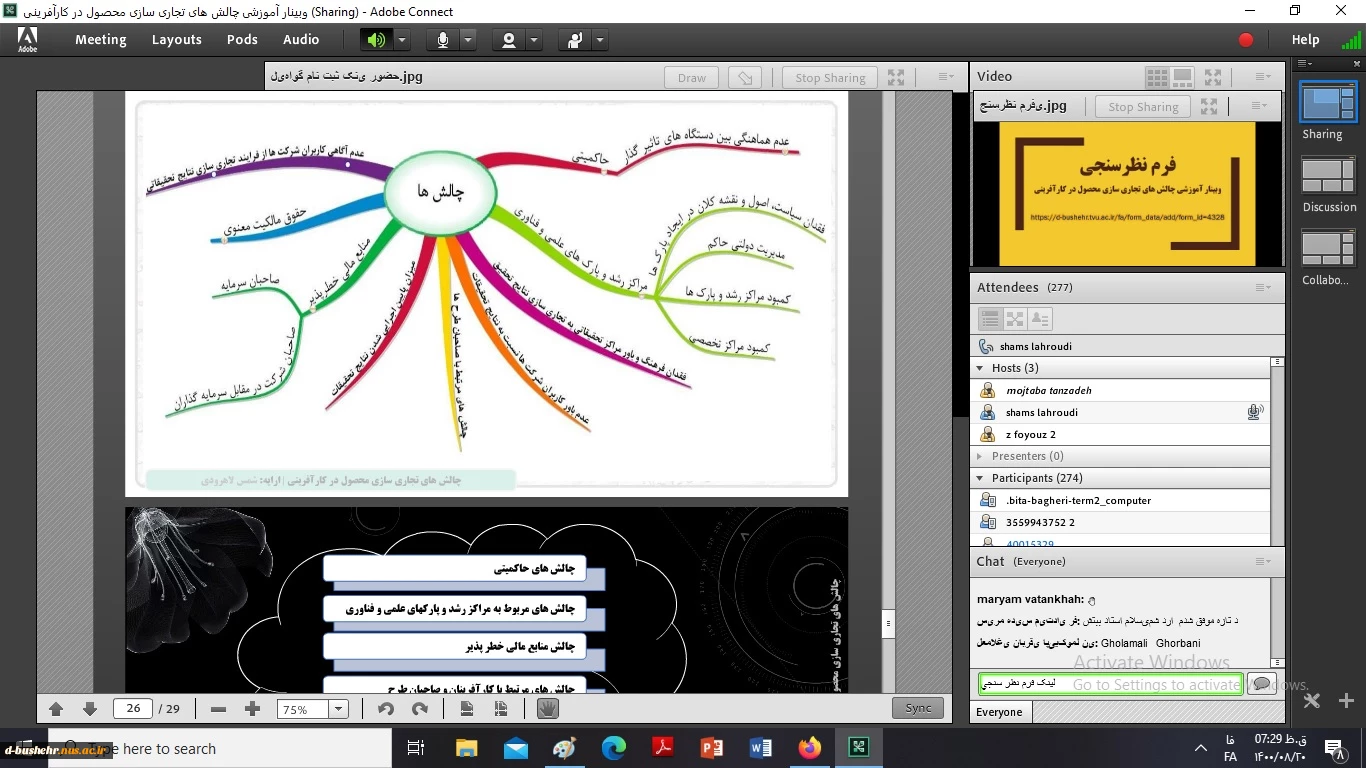This screenshot has width=1366, height=768.
Task: Select Attendees list view icon
Action: tap(990, 319)
